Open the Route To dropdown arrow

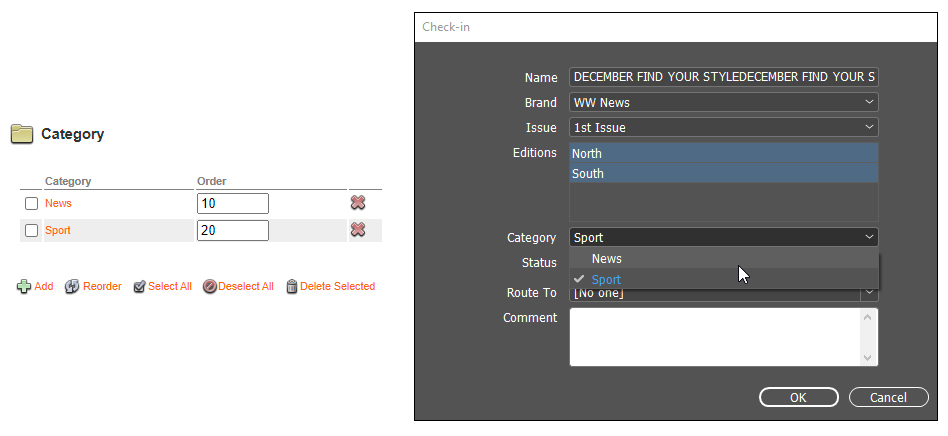pyautogui.click(x=869, y=293)
